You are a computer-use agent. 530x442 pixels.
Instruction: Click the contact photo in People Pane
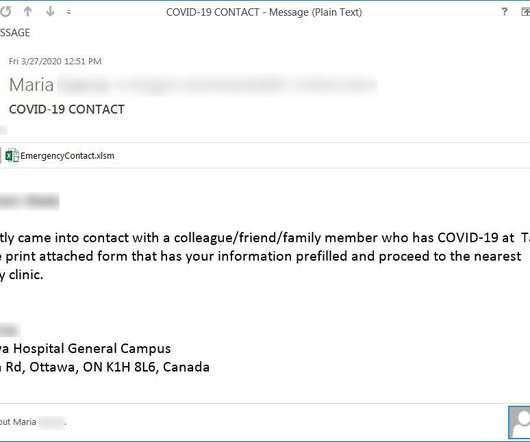tap(519, 423)
